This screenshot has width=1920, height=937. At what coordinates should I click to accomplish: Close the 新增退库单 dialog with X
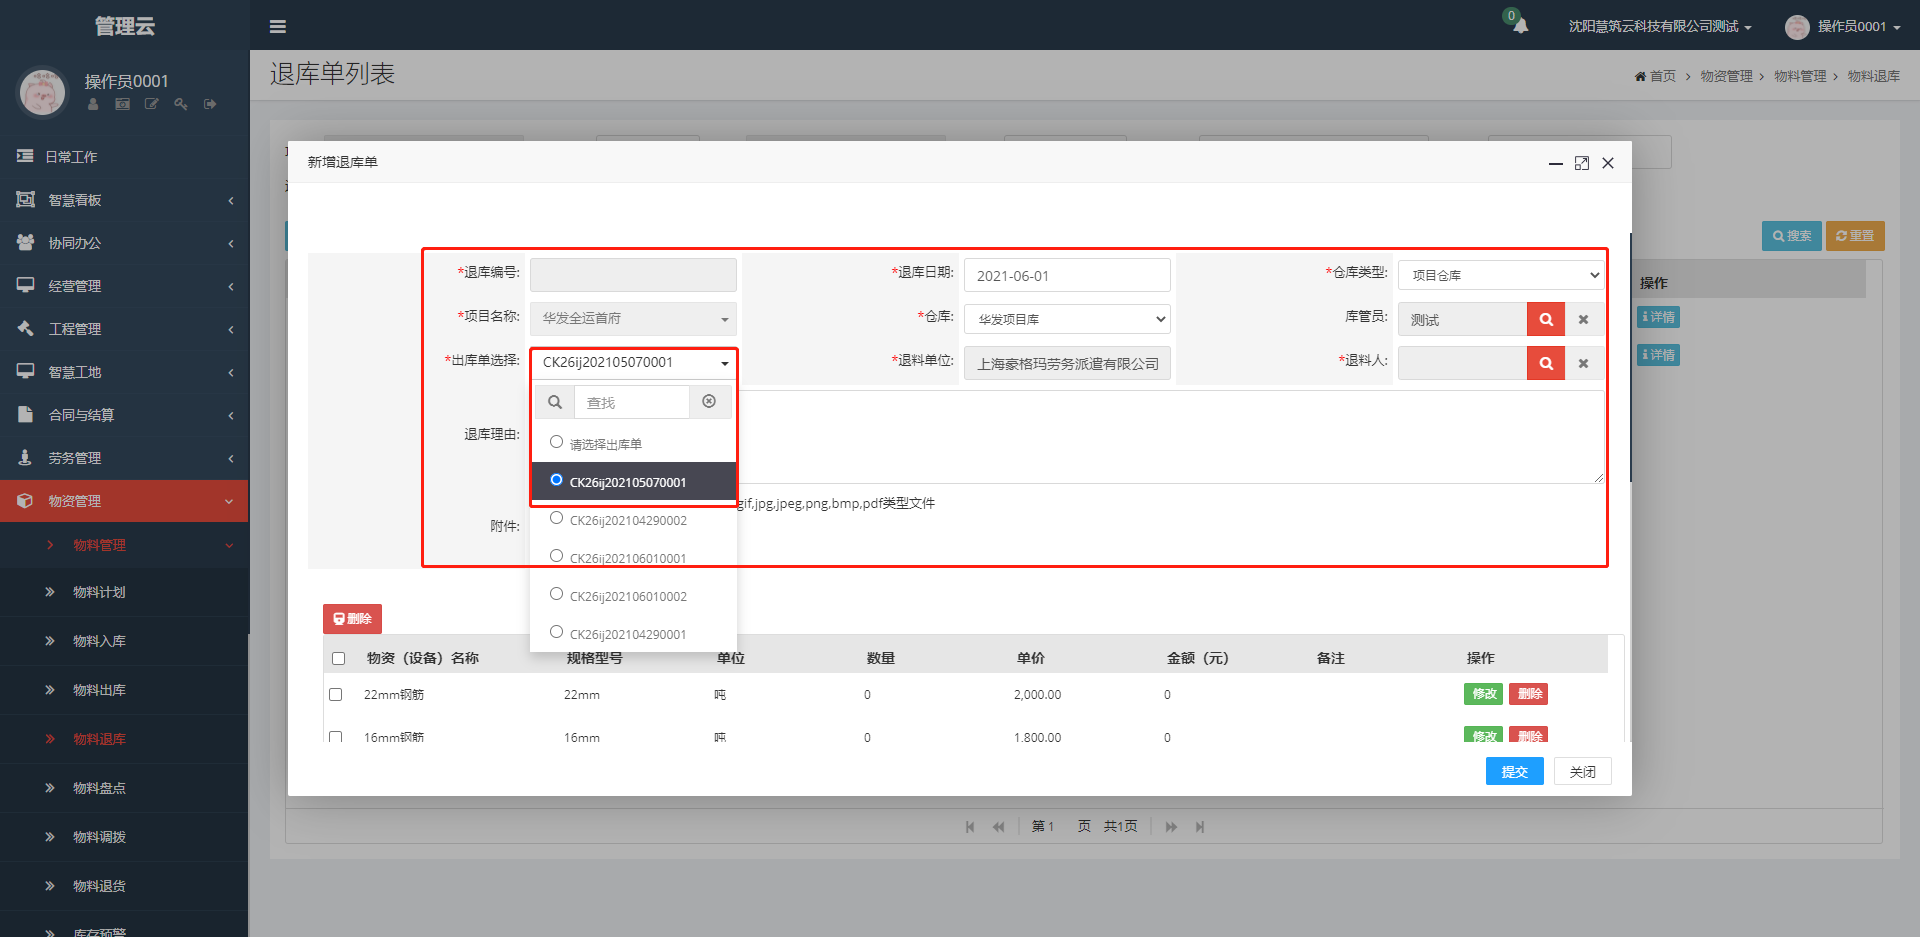[x=1608, y=163]
